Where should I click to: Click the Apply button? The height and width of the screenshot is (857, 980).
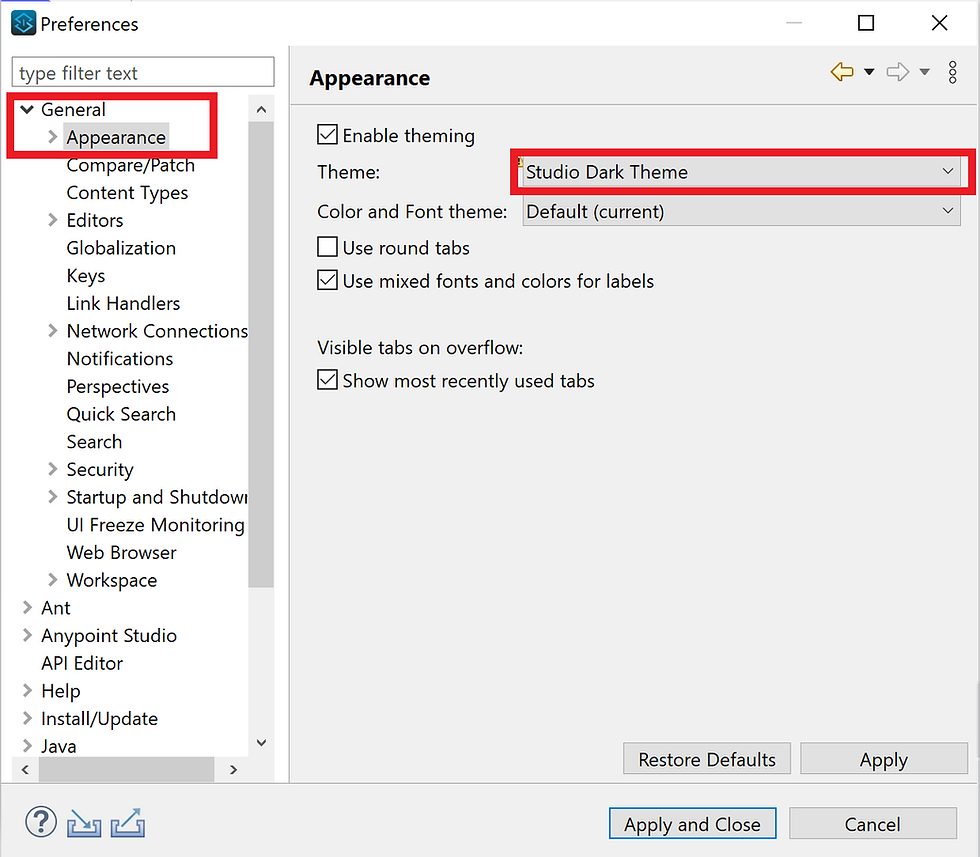pyautogui.click(x=884, y=759)
